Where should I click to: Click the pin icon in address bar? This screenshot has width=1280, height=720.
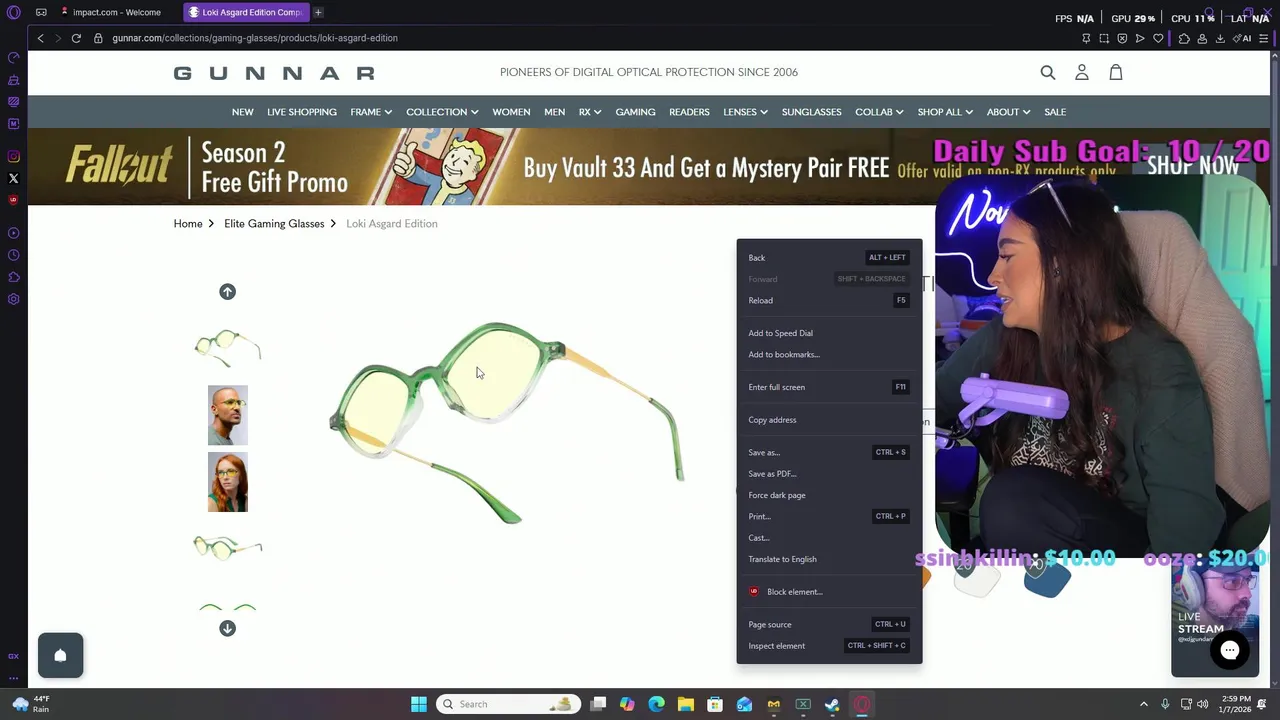pos(1086,38)
